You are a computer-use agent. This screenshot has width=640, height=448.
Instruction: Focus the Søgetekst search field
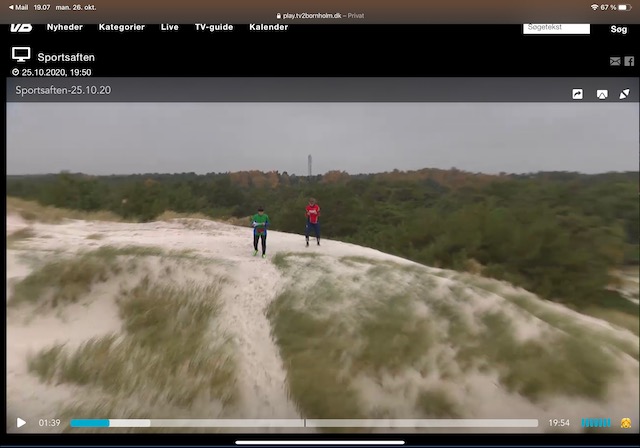(x=556, y=28)
